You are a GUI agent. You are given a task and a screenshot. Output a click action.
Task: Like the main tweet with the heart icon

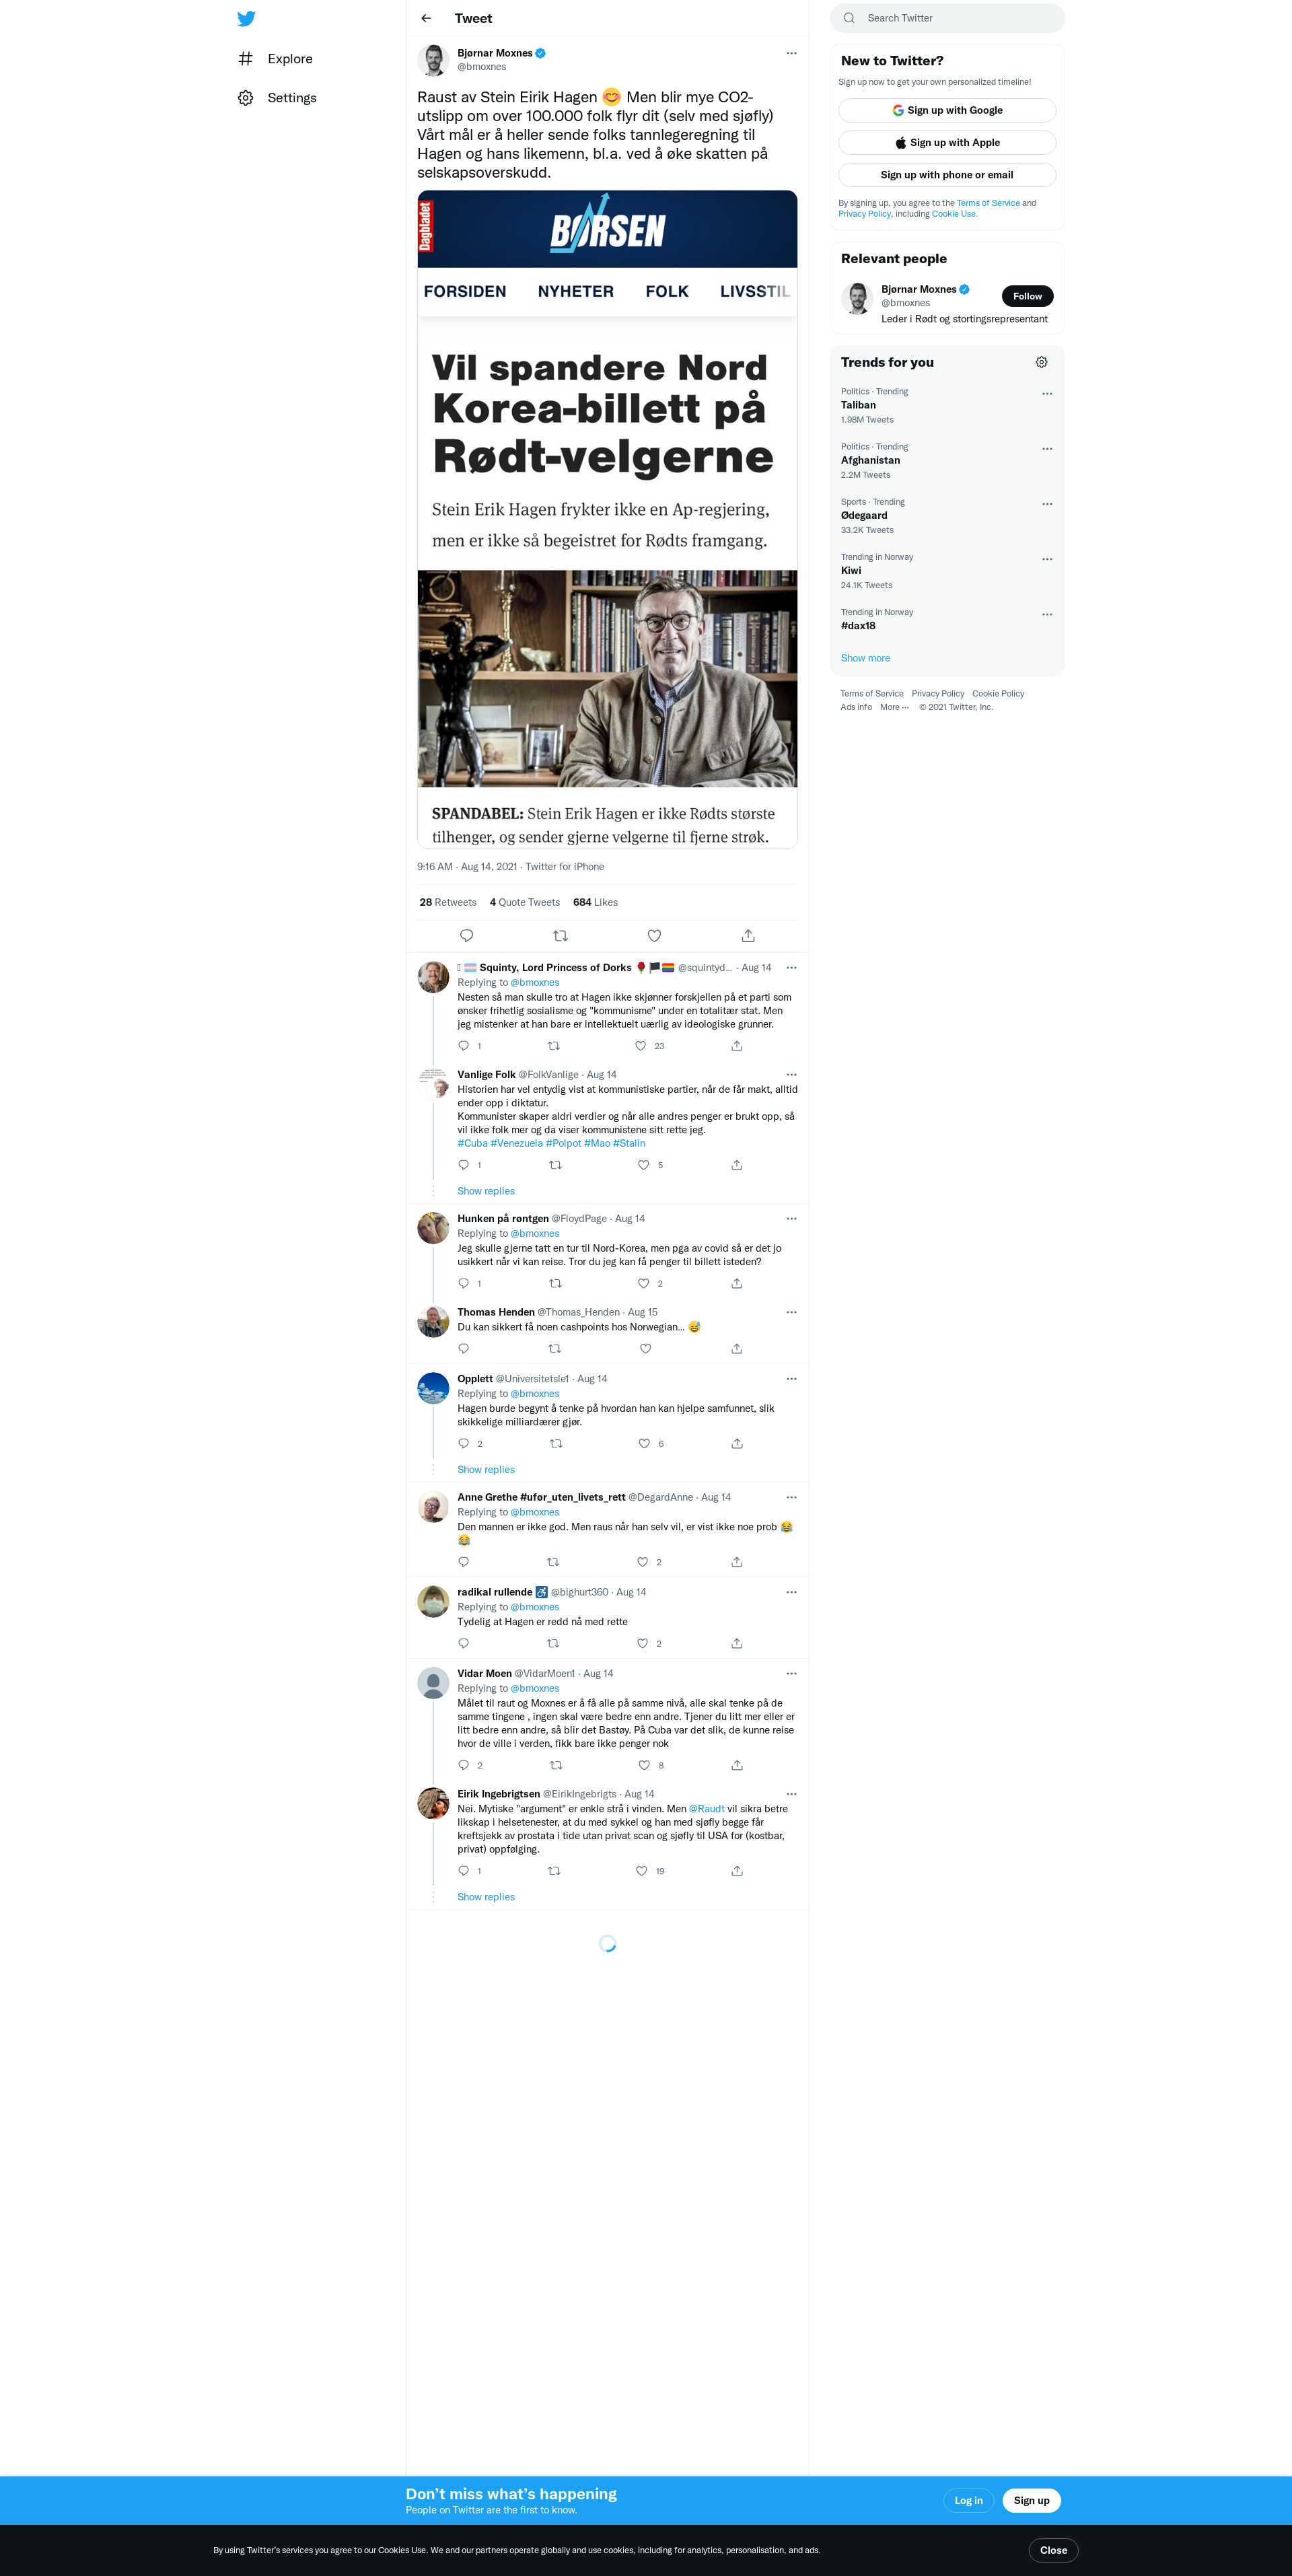point(654,936)
